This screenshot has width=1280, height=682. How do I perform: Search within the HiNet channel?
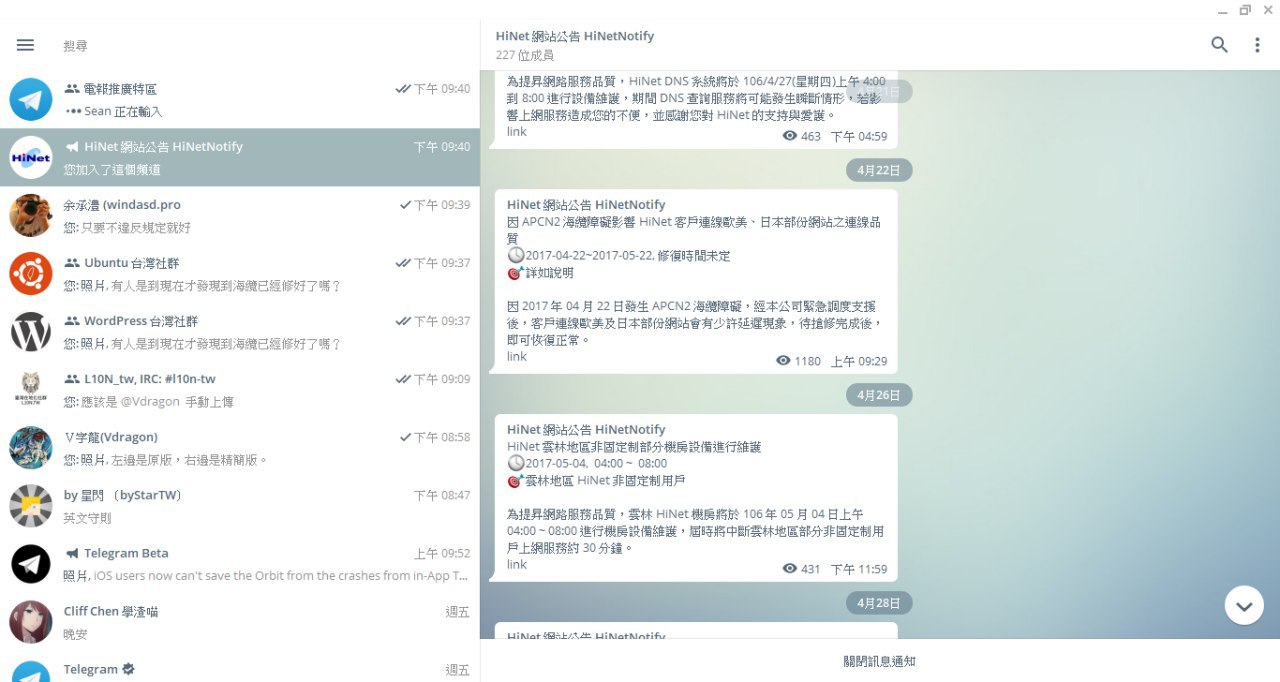coord(1219,45)
